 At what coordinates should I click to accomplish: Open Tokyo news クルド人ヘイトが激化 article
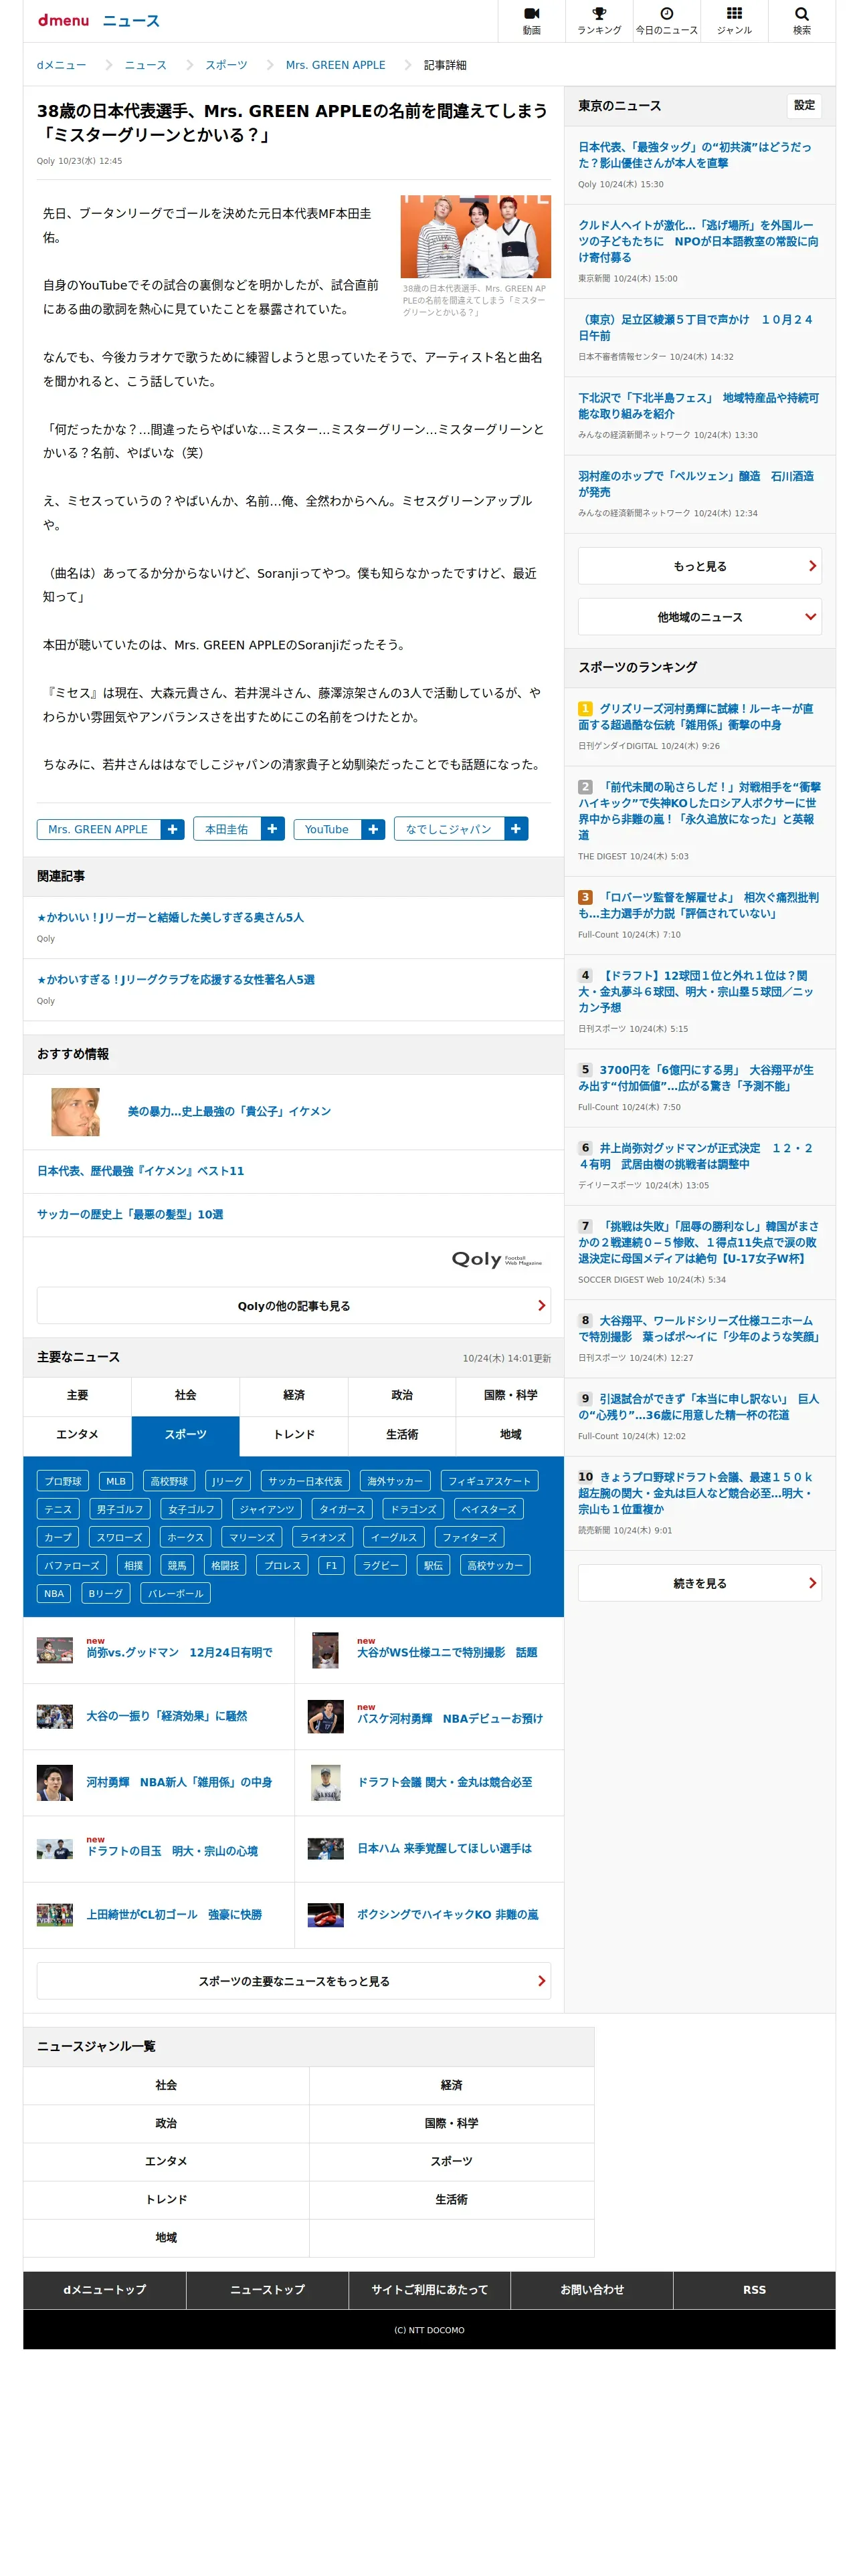click(x=698, y=241)
